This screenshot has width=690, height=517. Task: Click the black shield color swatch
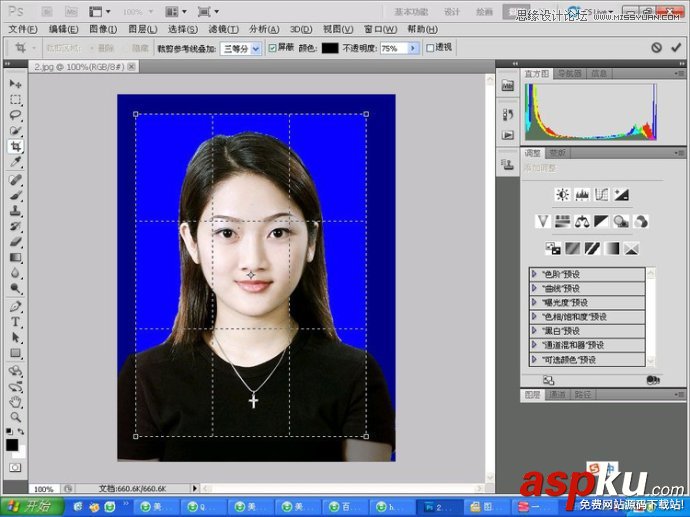point(329,48)
